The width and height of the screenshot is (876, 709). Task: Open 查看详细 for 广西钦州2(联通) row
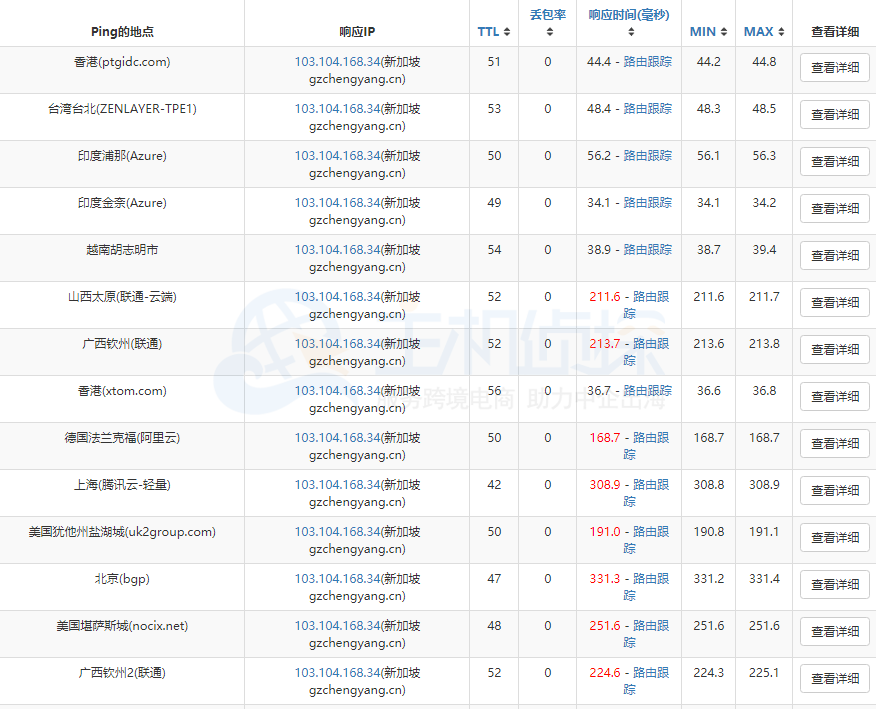[835, 678]
